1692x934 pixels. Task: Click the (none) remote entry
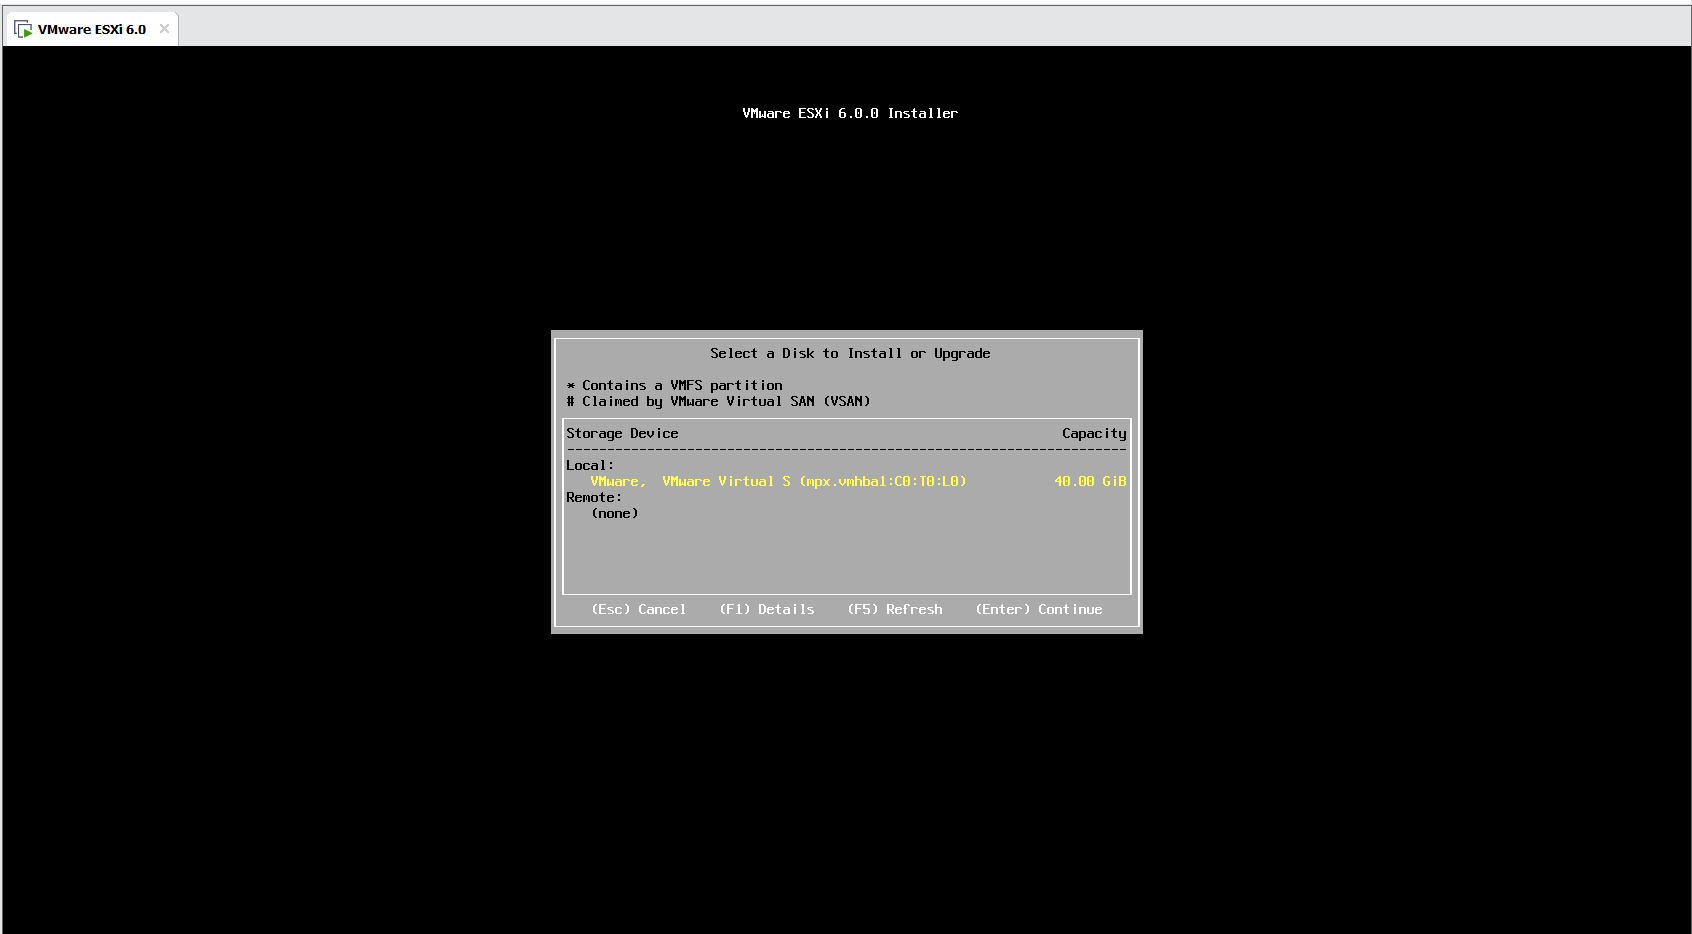[x=615, y=513]
